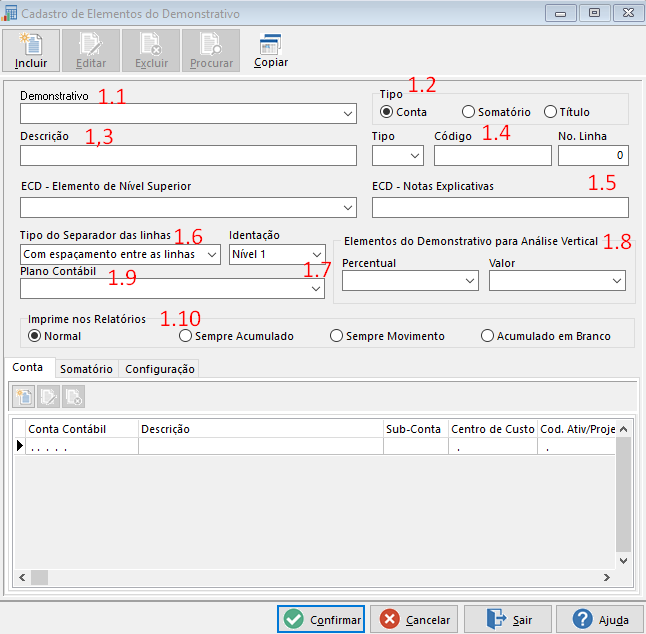This screenshot has height=634, width=646.
Task: Choose the Sempre Acumulado option
Action: coord(236,336)
